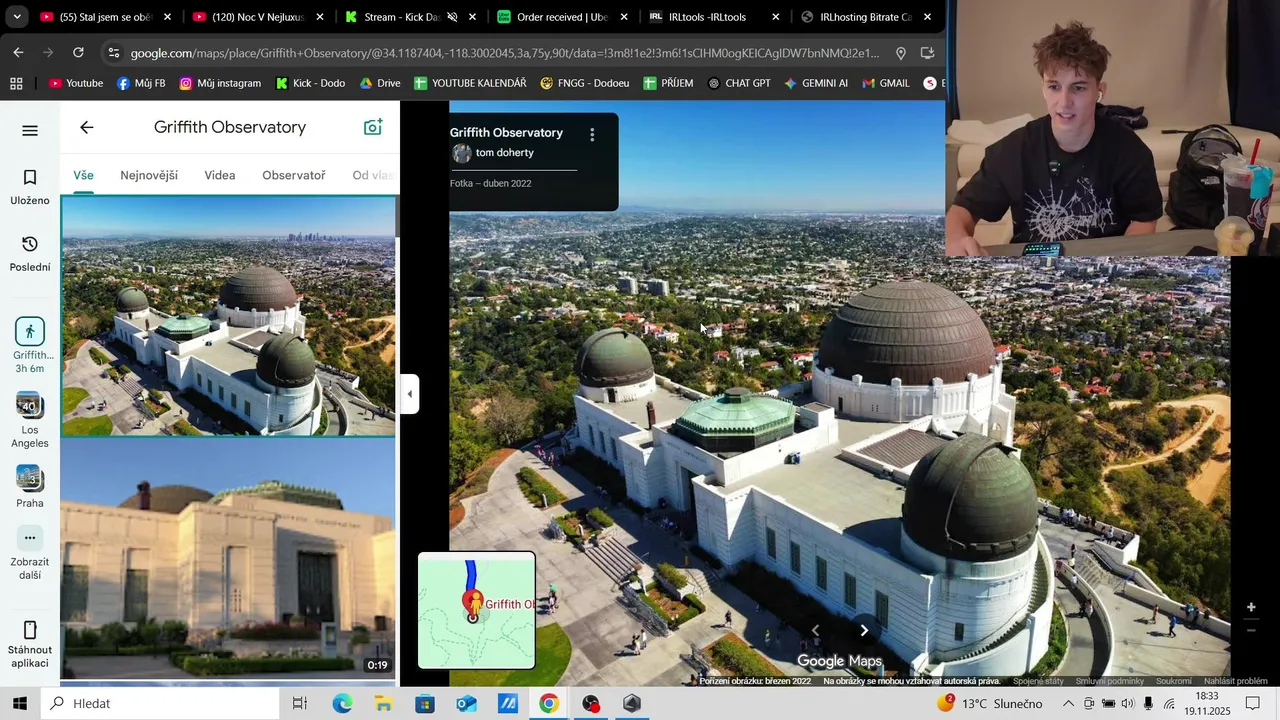
Task: Collapse the side panel with arrow
Action: pyautogui.click(x=409, y=394)
